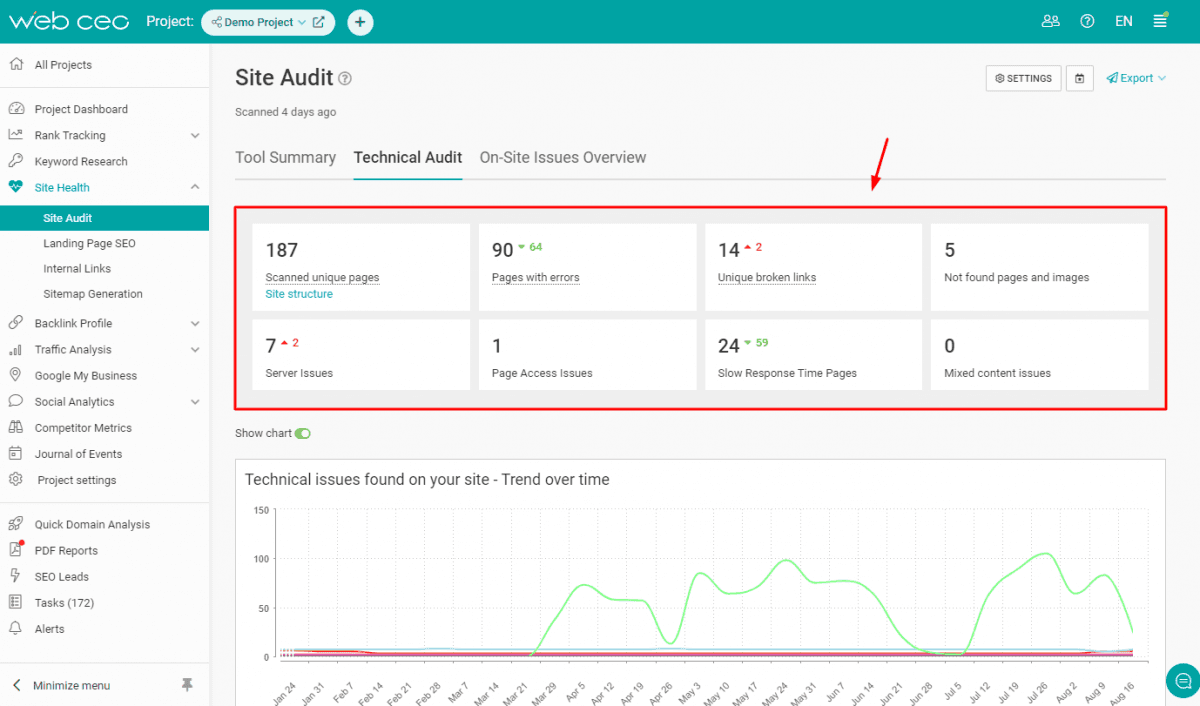Open the Not found pages and images card

point(1039,267)
